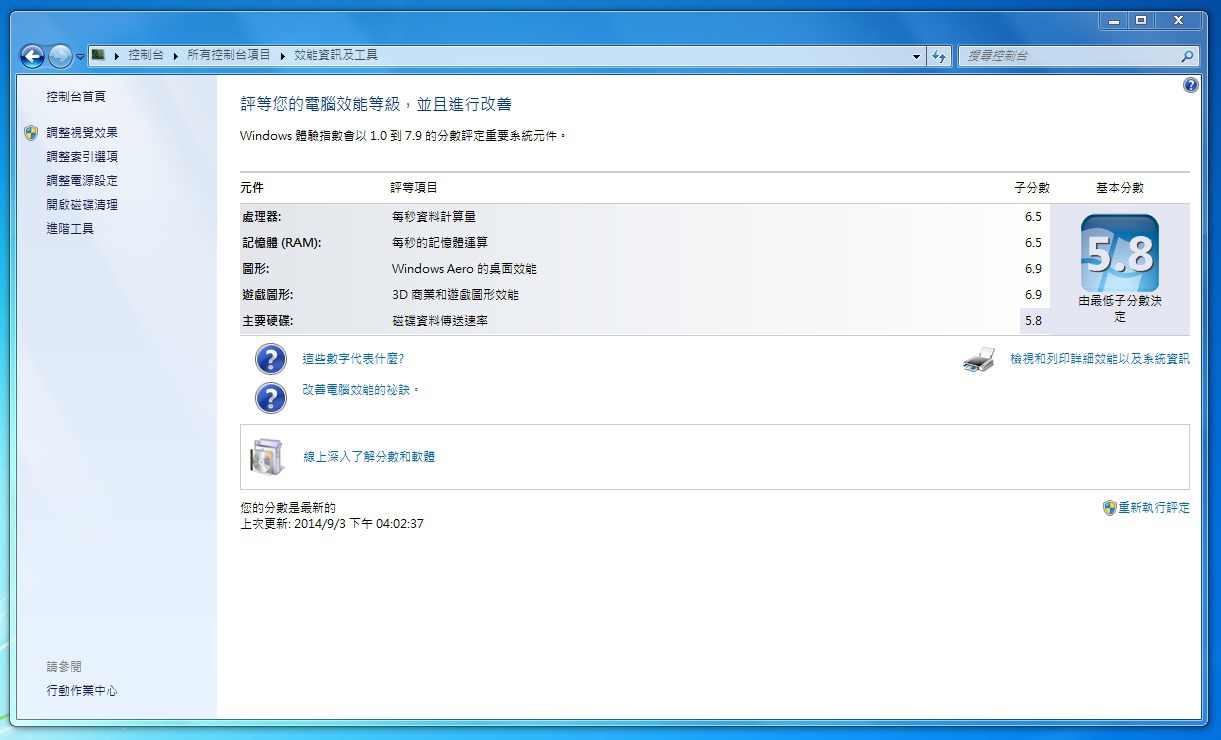This screenshot has width=1221, height=740.
Task: Click 重新執行評定 to rerun assessment
Action: [1154, 508]
